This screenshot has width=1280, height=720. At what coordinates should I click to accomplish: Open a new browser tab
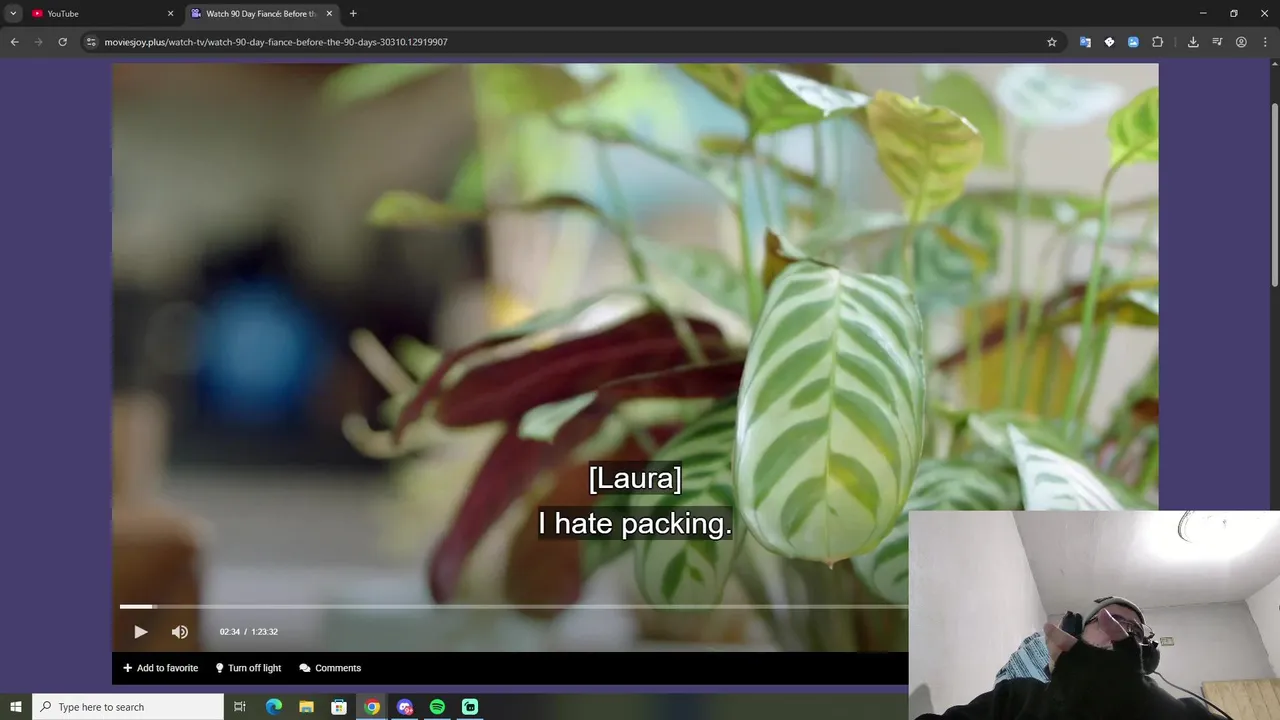[353, 14]
